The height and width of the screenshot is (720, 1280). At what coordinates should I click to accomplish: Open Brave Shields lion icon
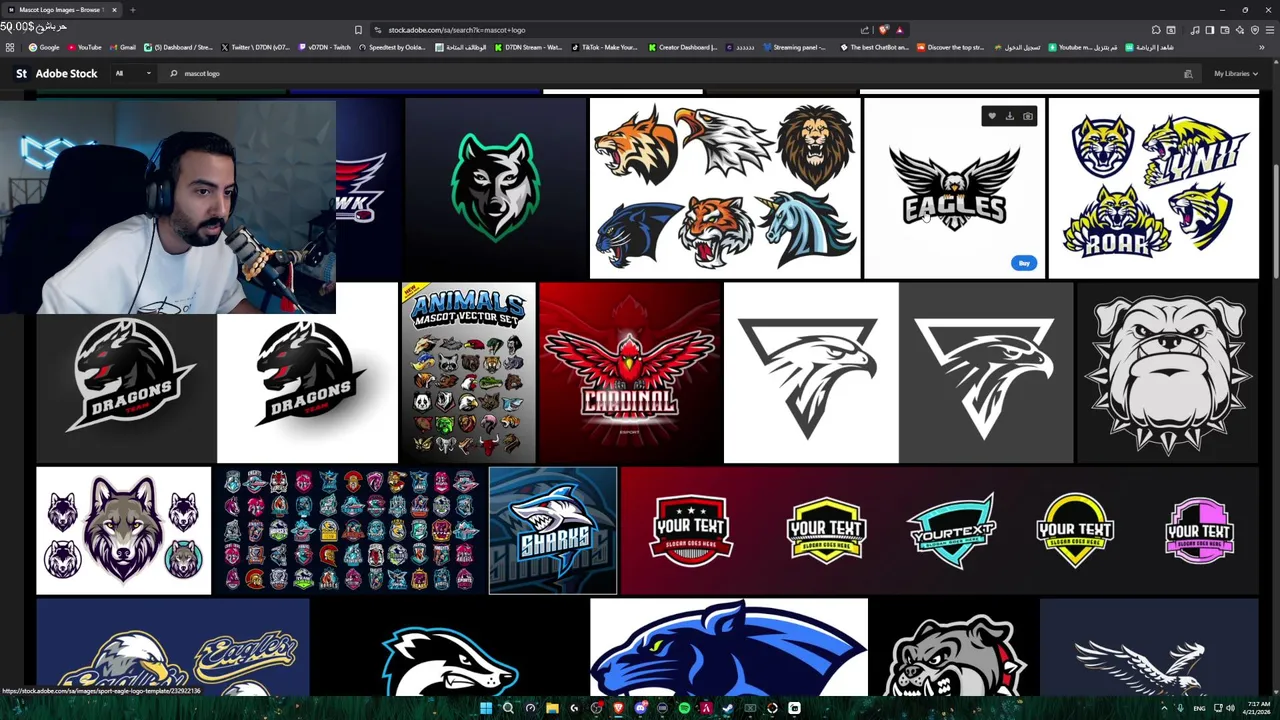[883, 30]
